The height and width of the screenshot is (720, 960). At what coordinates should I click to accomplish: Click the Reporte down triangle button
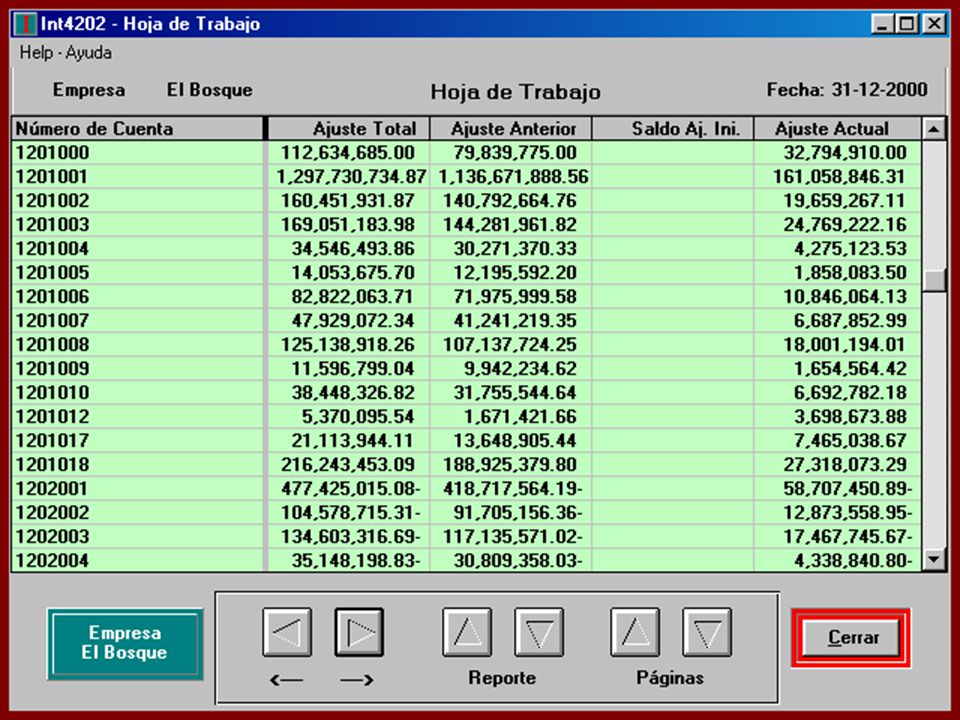[539, 632]
